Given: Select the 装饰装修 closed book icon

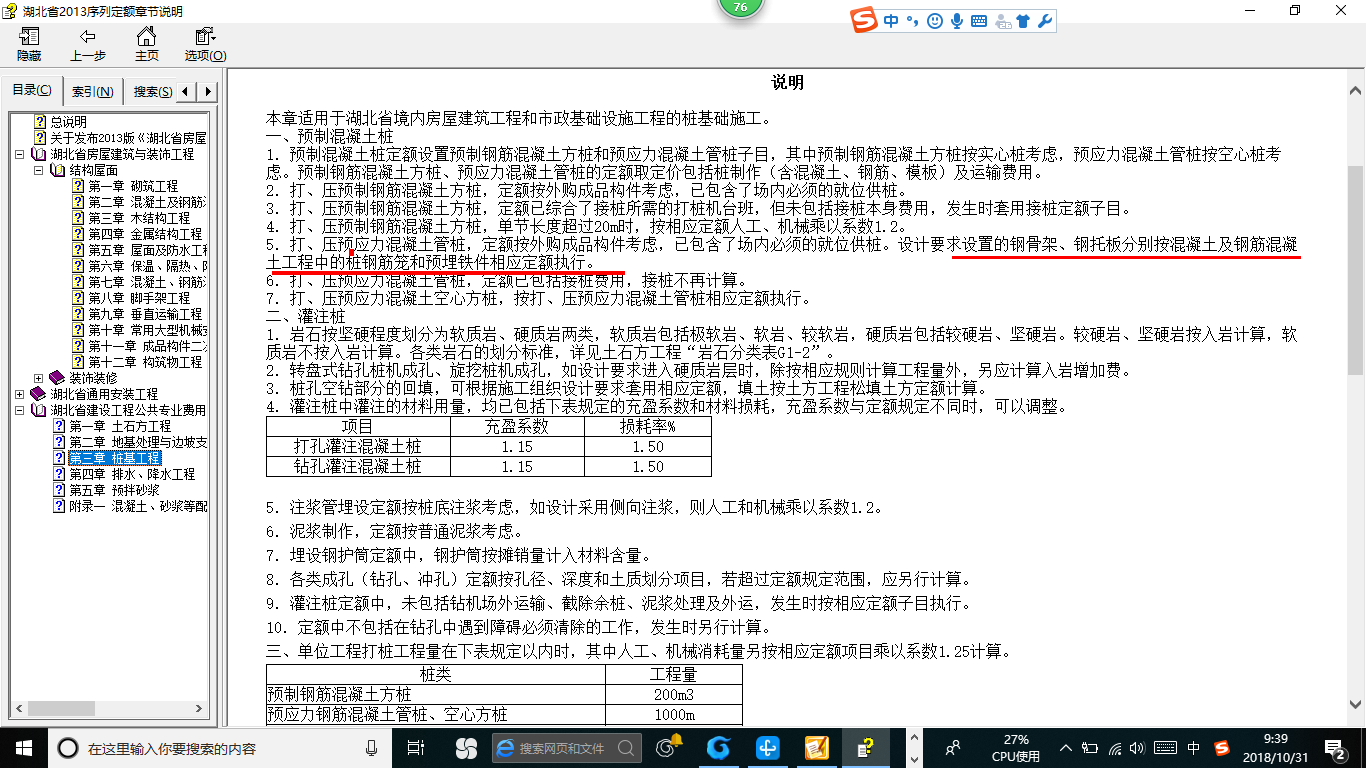Looking at the screenshot, I should (57, 378).
